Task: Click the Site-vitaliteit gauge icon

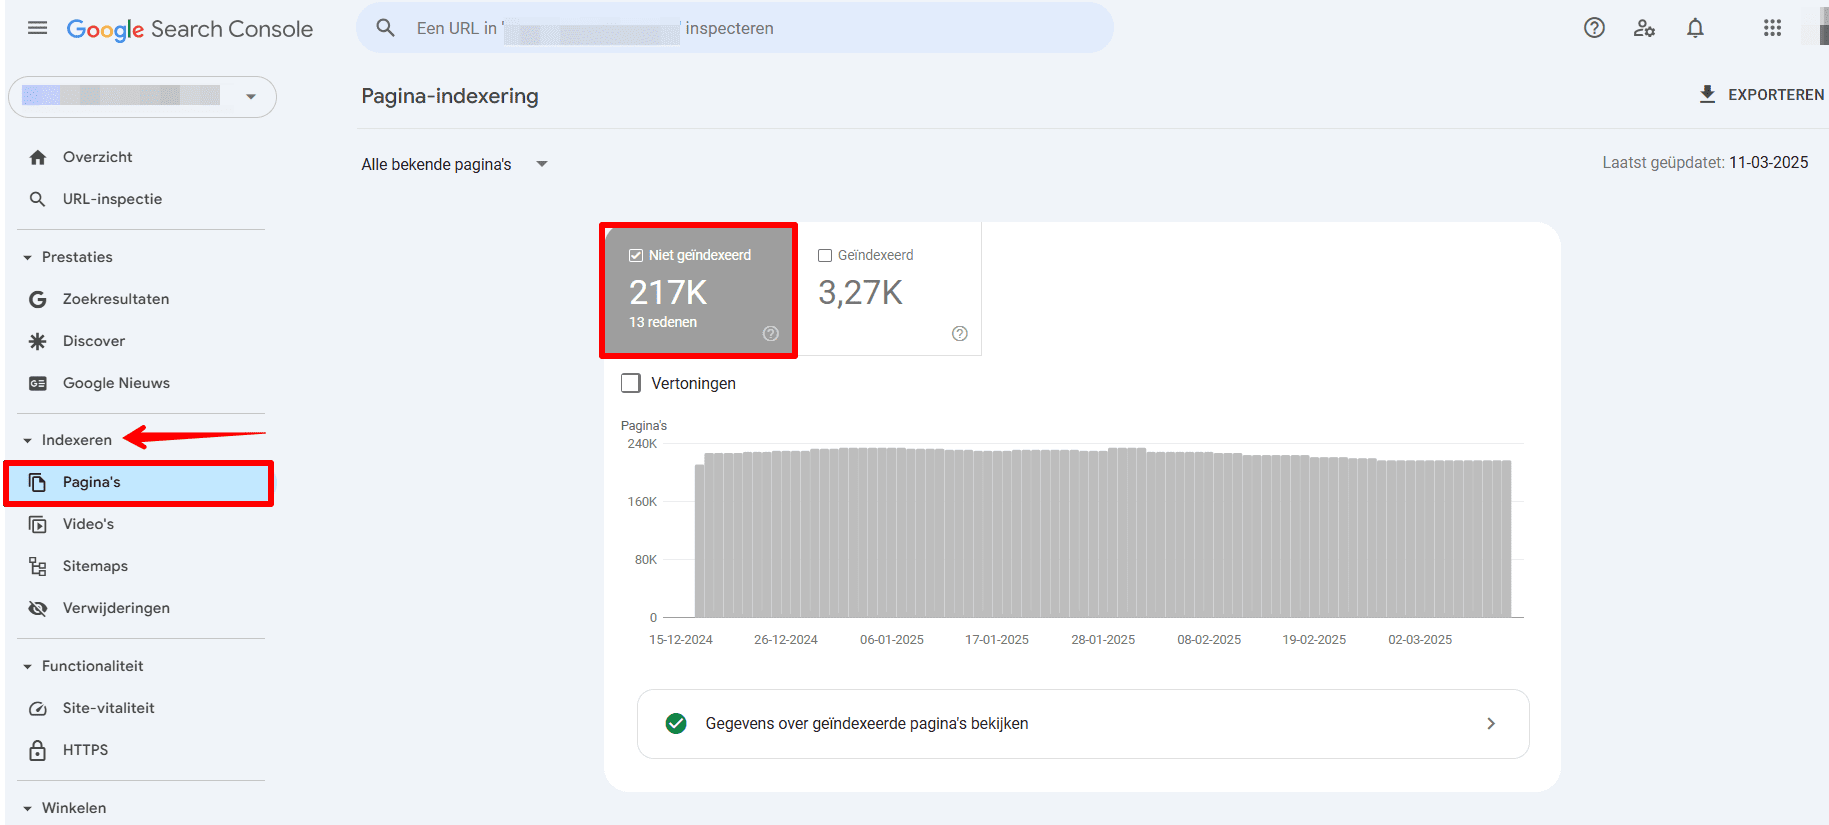Action: (38, 708)
